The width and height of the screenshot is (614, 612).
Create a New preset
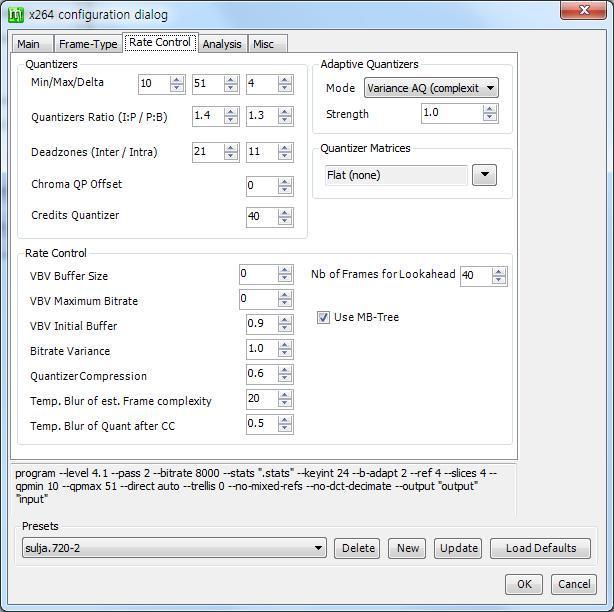click(x=407, y=548)
